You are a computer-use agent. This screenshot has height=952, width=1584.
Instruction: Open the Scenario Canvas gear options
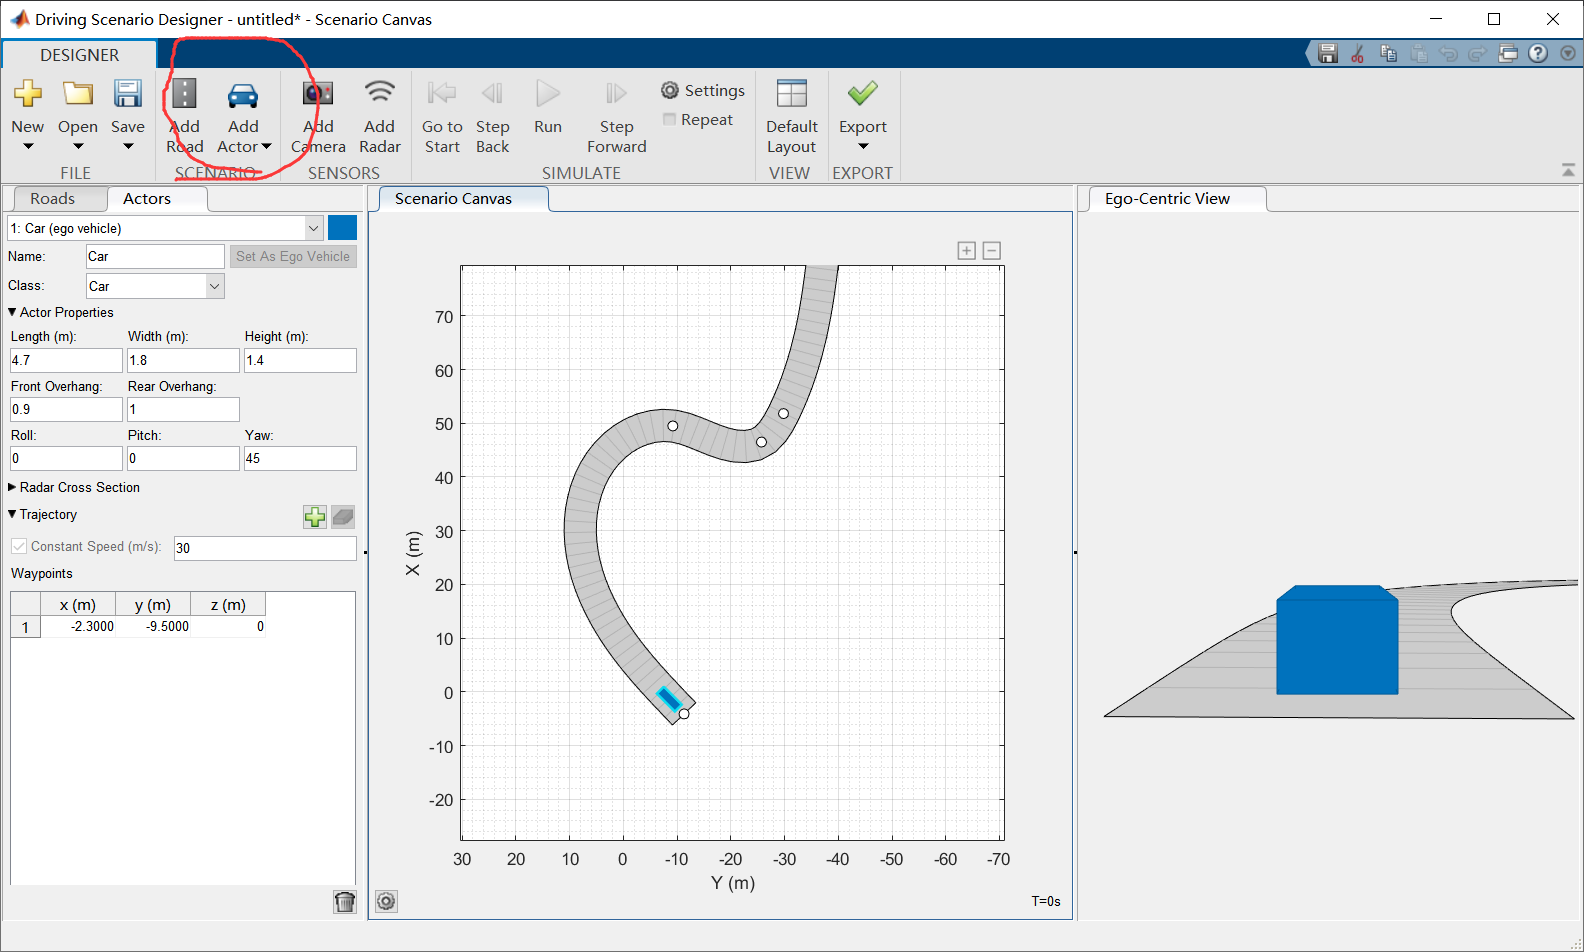[386, 902]
